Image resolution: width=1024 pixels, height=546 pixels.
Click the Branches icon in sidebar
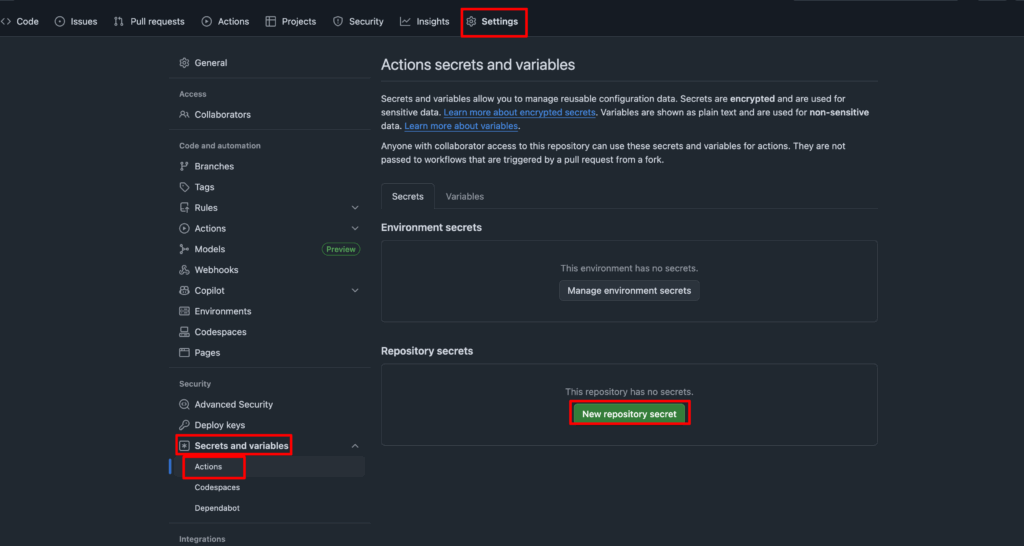coord(184,167)
